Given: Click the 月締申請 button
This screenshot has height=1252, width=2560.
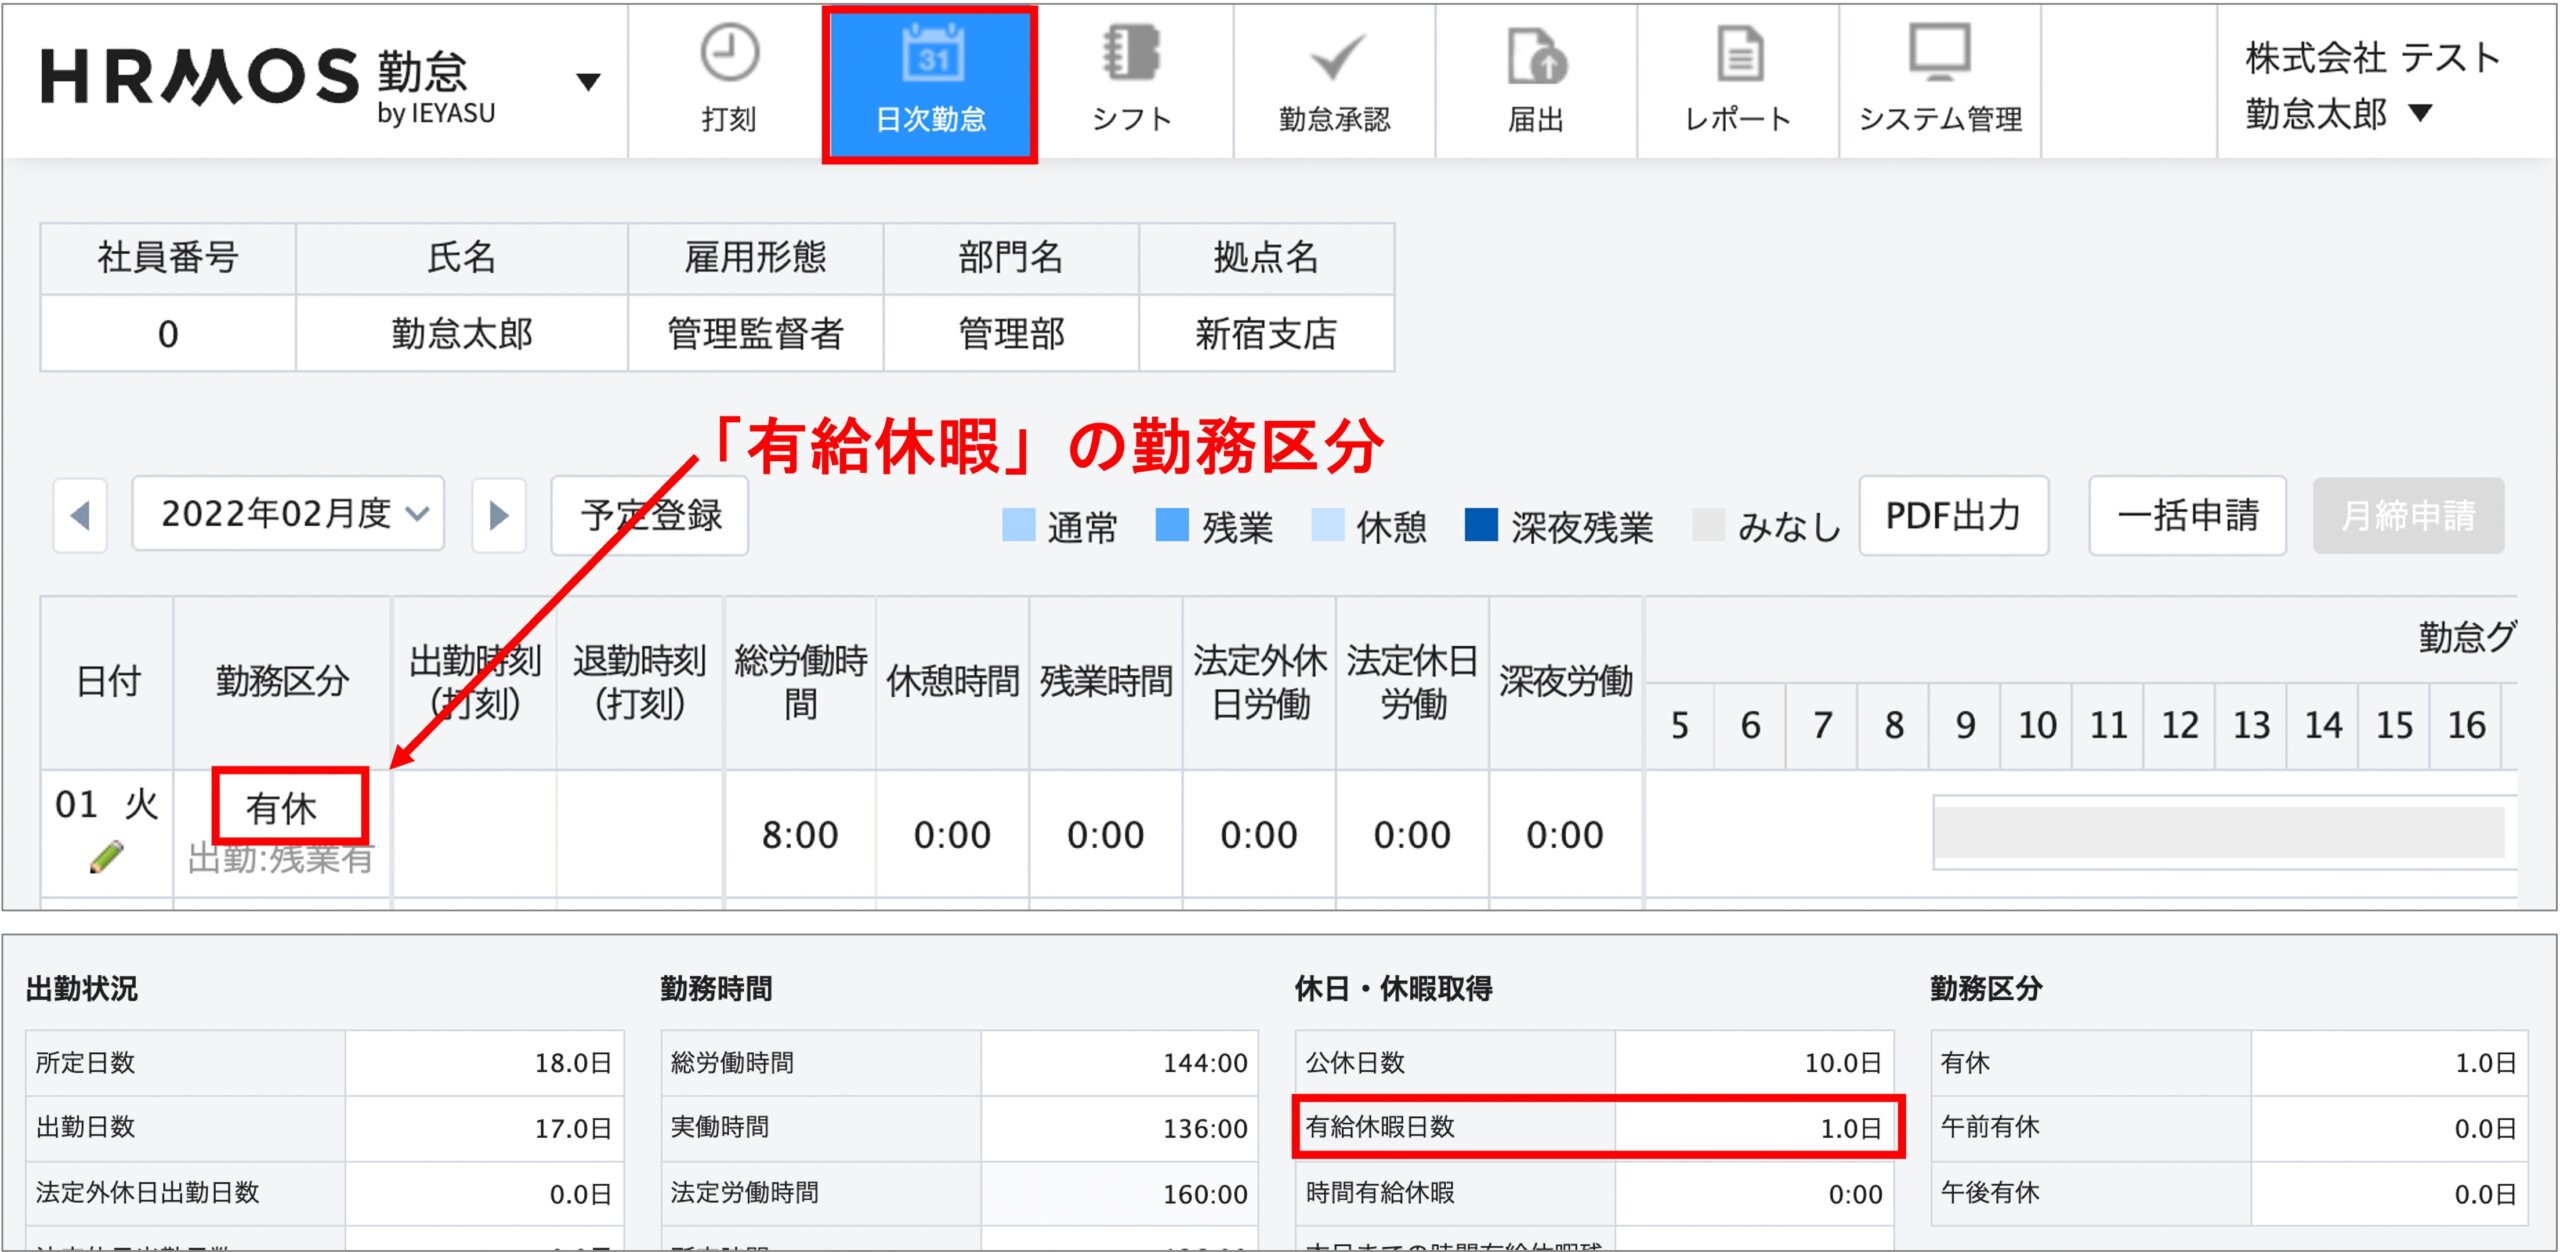Looking at the screenshot, I should point(2407,516).
